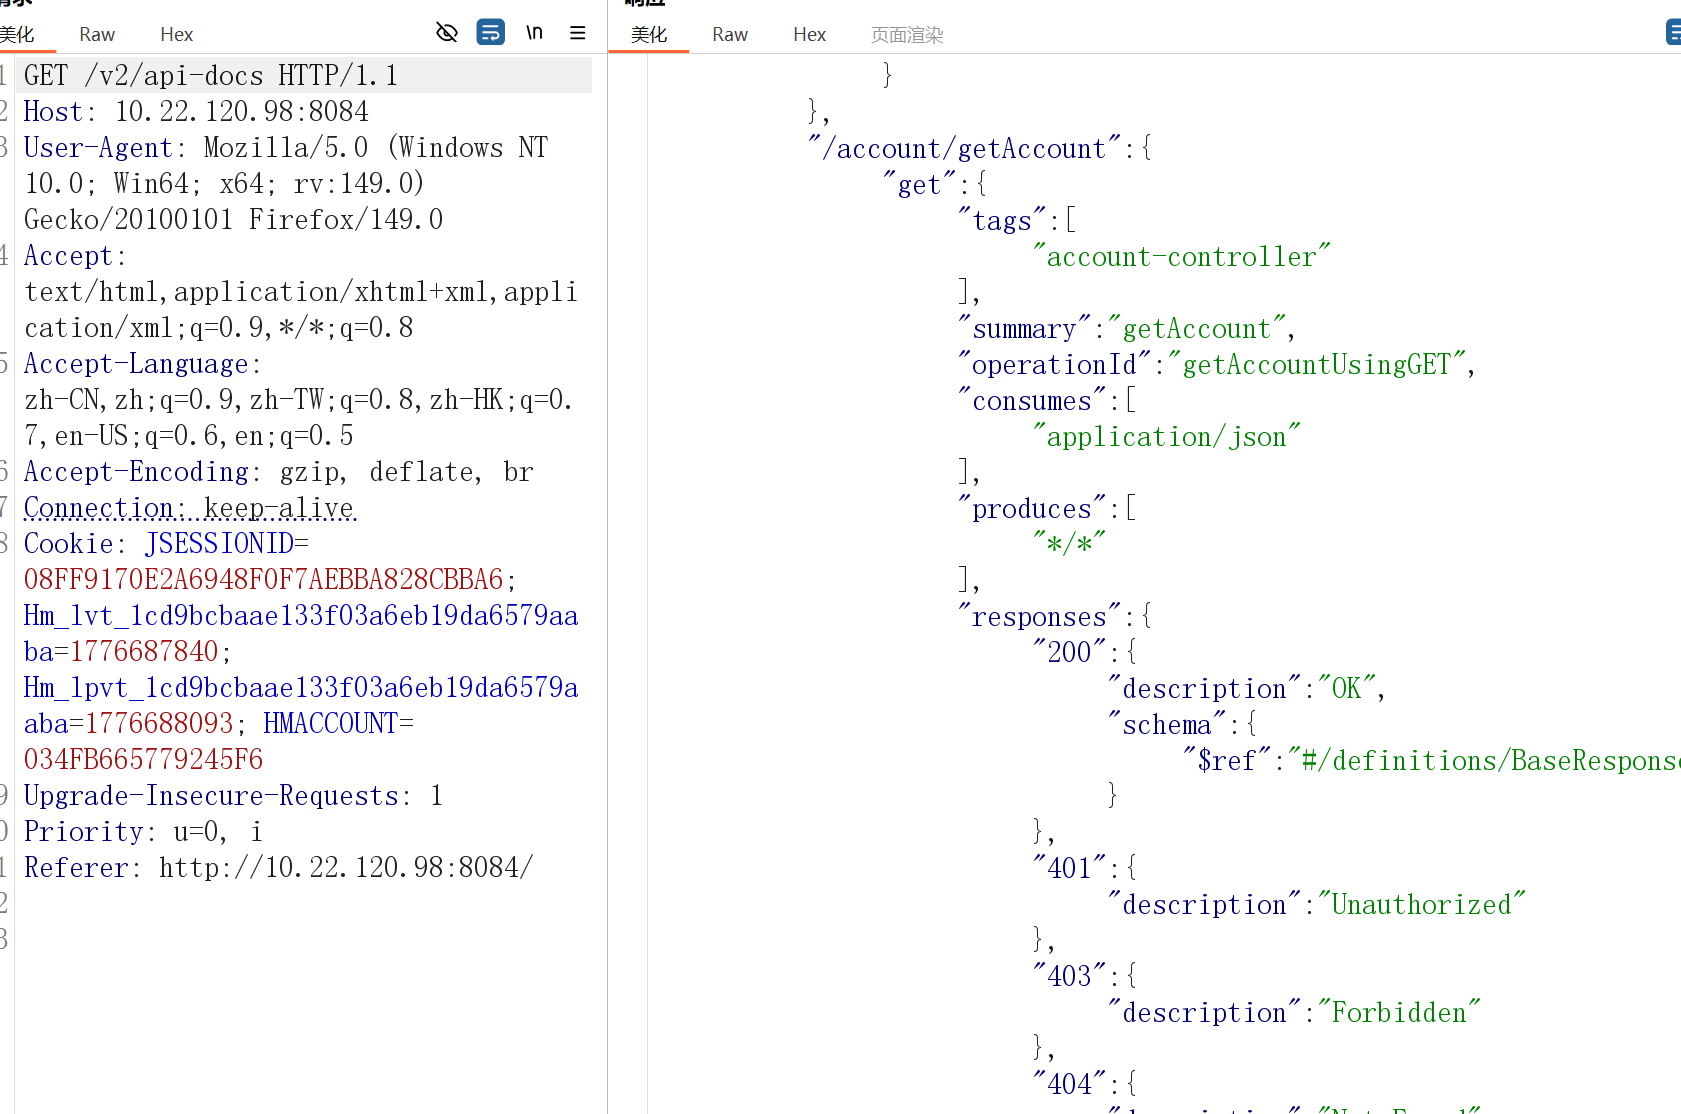Click the "application/json" consumes value

click(1167, 436)
